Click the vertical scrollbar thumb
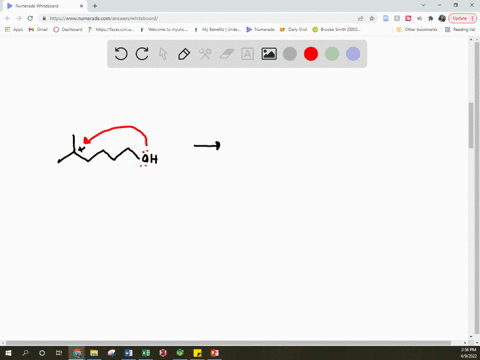480x360 pixels. 471,125
